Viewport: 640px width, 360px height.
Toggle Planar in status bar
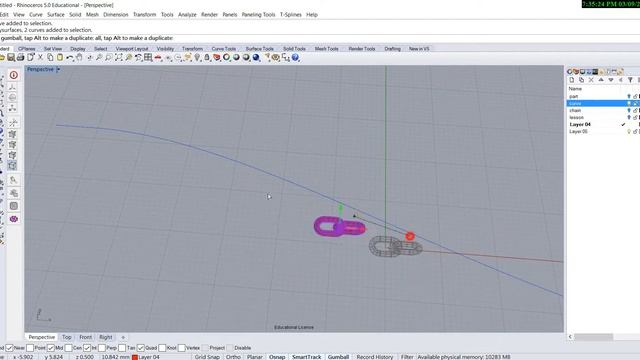(254, 357)
